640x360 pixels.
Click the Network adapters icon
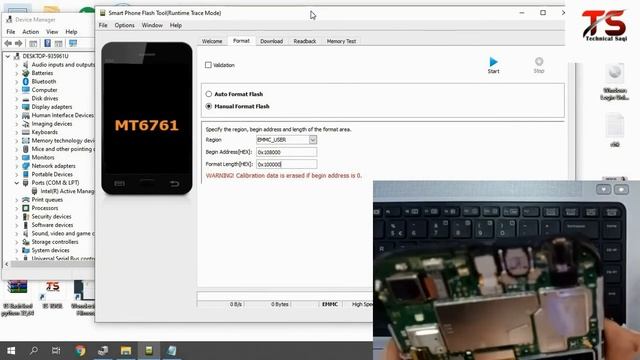point(26,166)
